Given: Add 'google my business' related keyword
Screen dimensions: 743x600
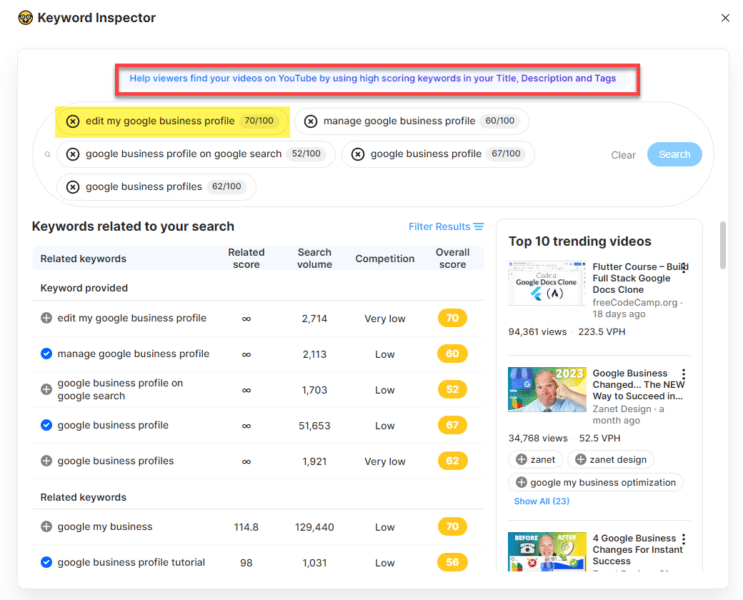Looking at the screenshot, I should tap(46, 527).
